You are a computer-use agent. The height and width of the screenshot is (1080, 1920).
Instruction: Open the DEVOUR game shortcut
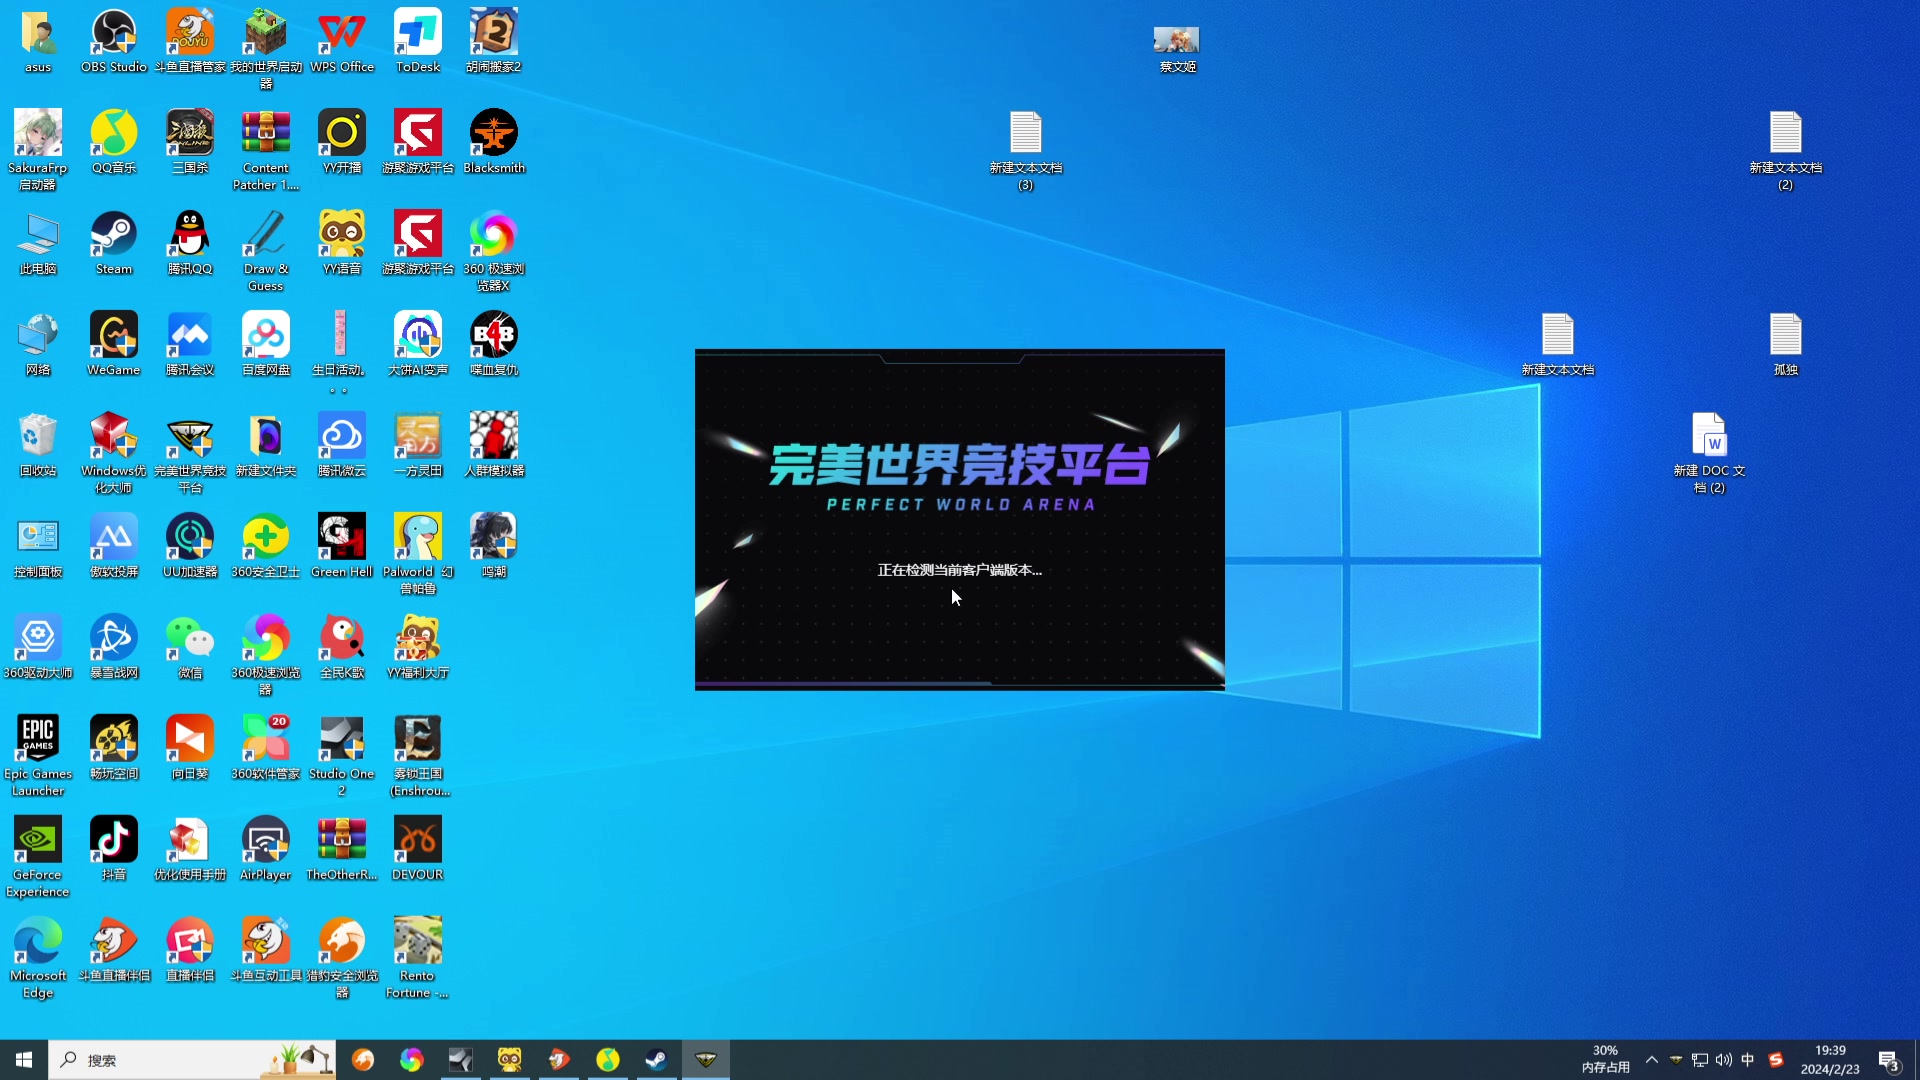(418, 849)
